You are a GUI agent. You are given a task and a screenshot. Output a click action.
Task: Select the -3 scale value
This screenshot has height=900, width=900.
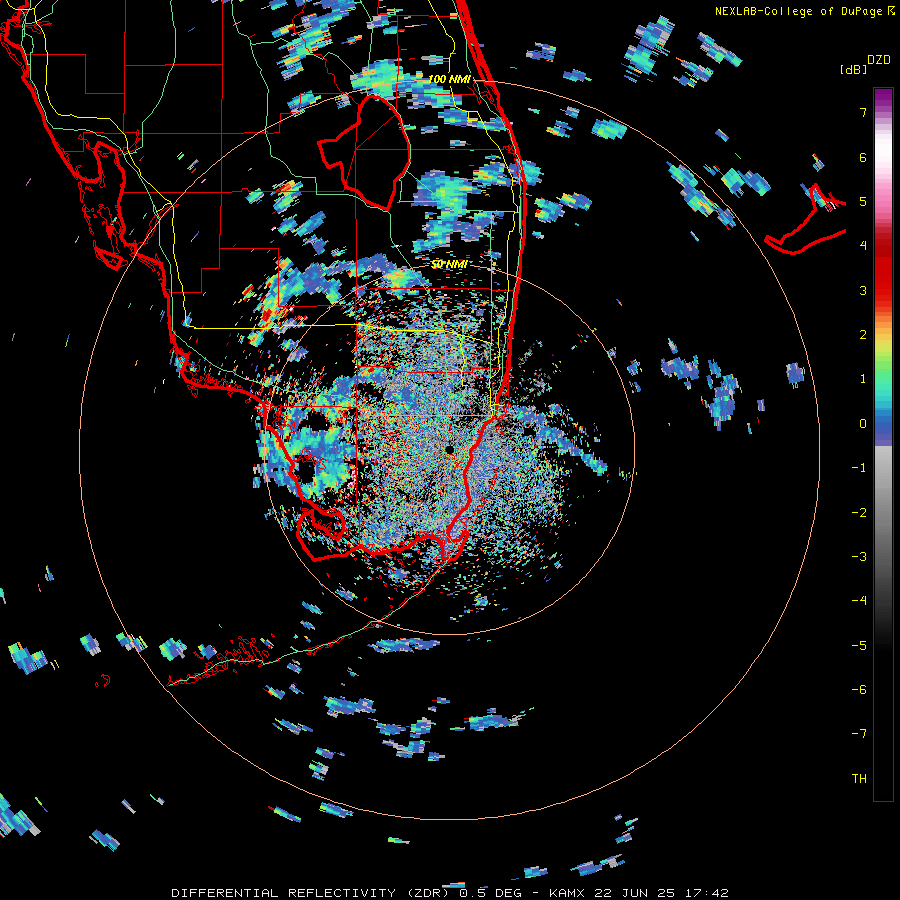point(859,557)
